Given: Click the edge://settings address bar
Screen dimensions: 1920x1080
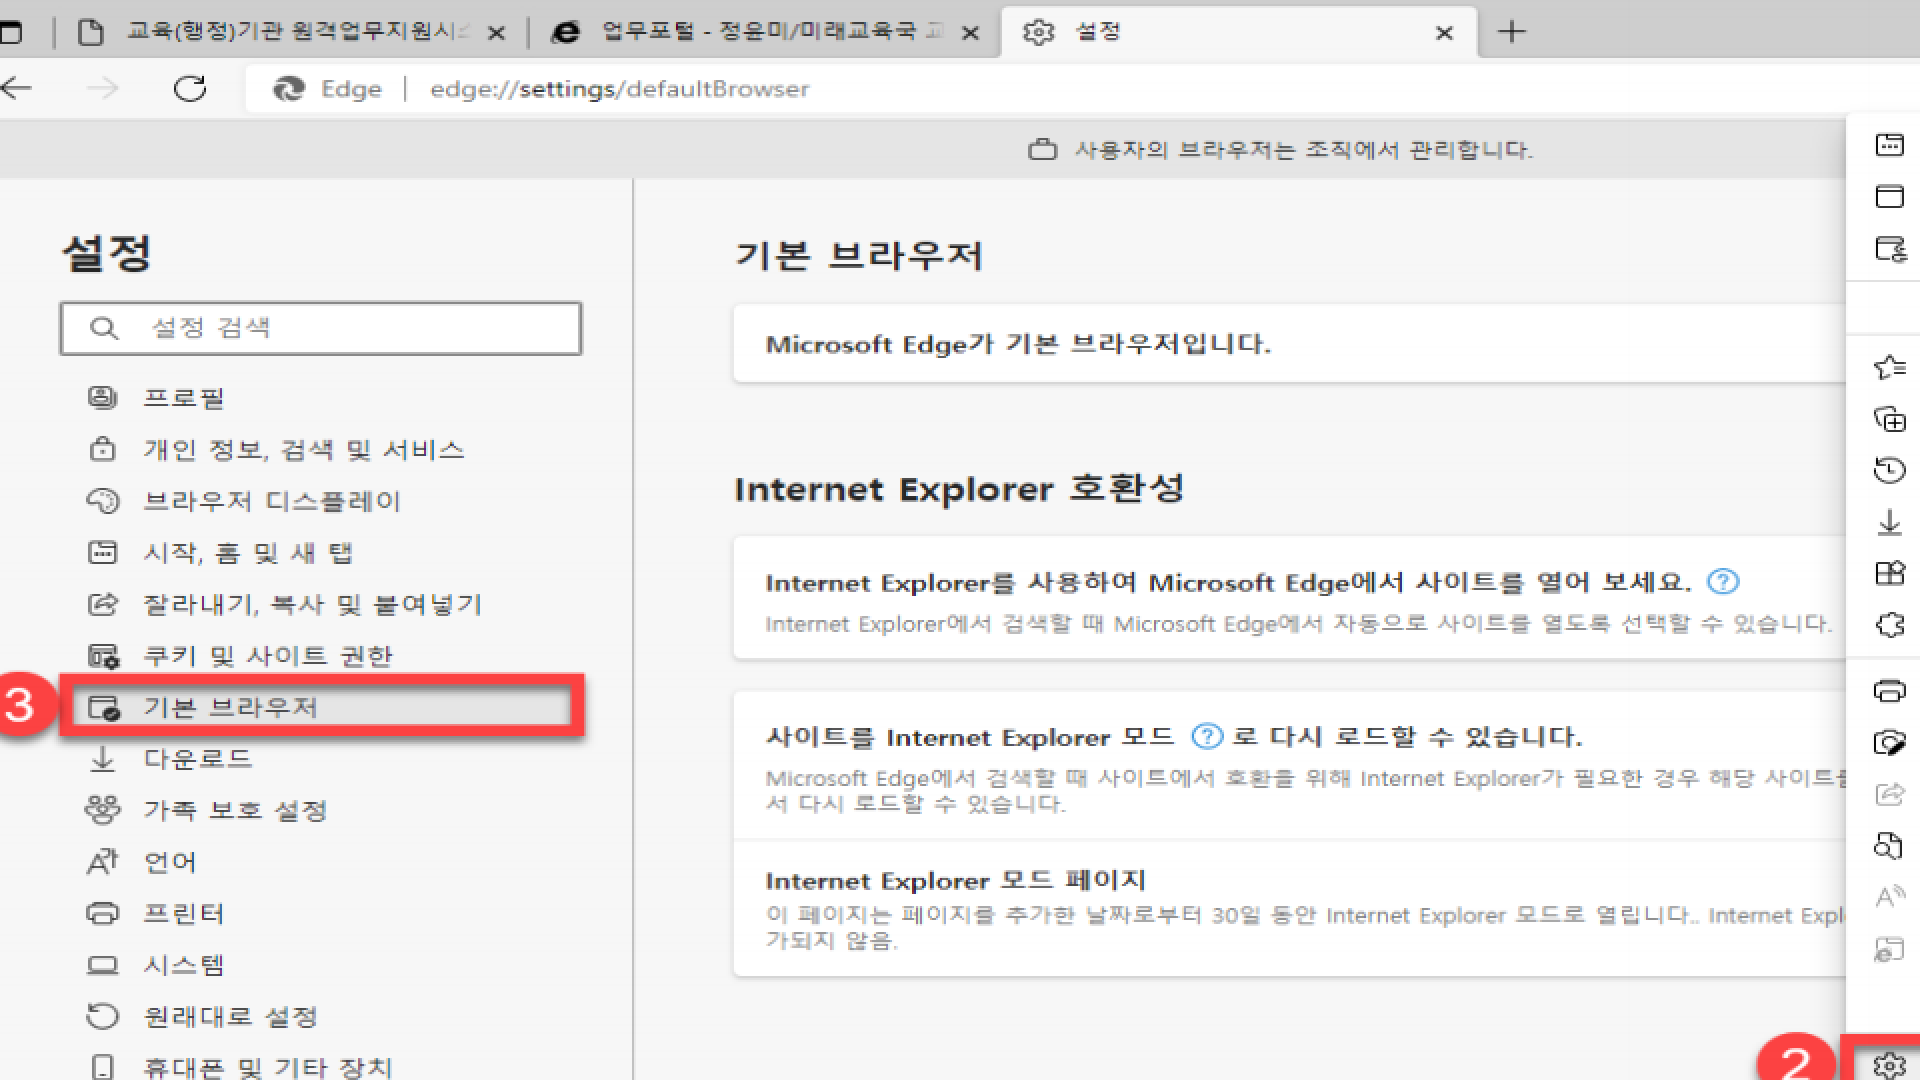Looking at the screenshot, I should coord(1080,89).
